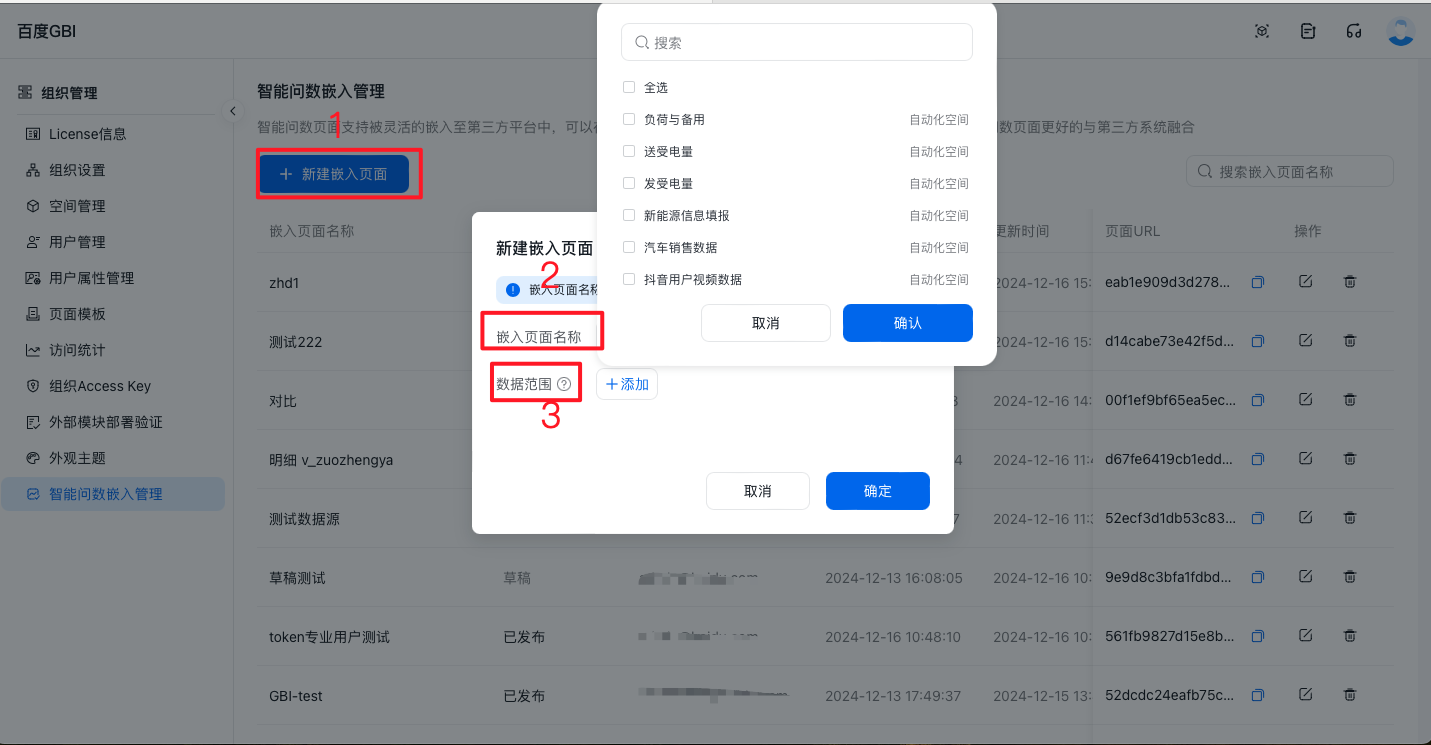Copy URL of the 草稿测试 row
The width and height of the screenshot is (1431, 745).
coord(1259,578)
